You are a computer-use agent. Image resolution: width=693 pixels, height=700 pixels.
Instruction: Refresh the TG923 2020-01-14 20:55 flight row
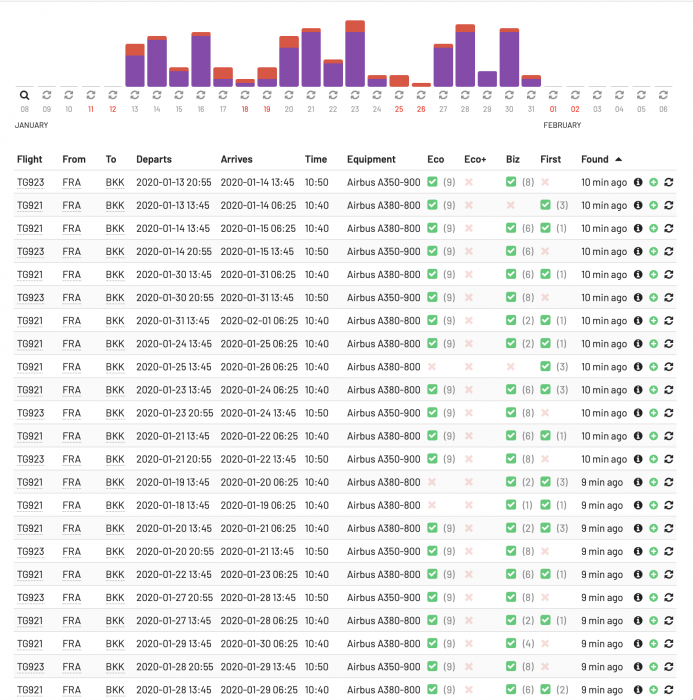(x=668, y=252)
